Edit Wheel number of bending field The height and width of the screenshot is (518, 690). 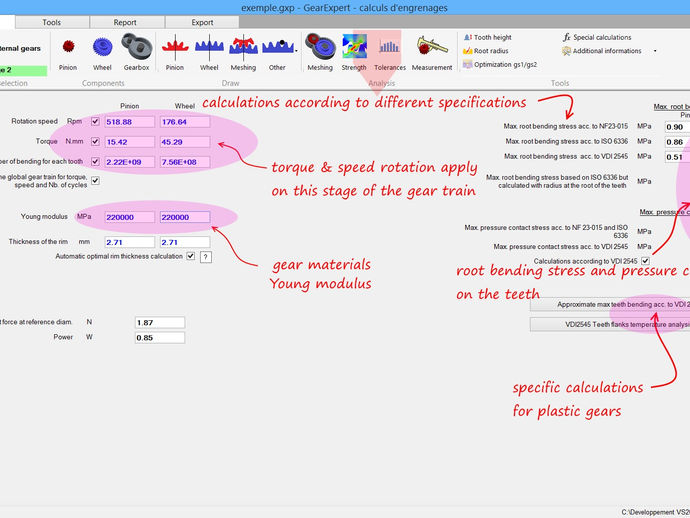(x=185, y=162)
